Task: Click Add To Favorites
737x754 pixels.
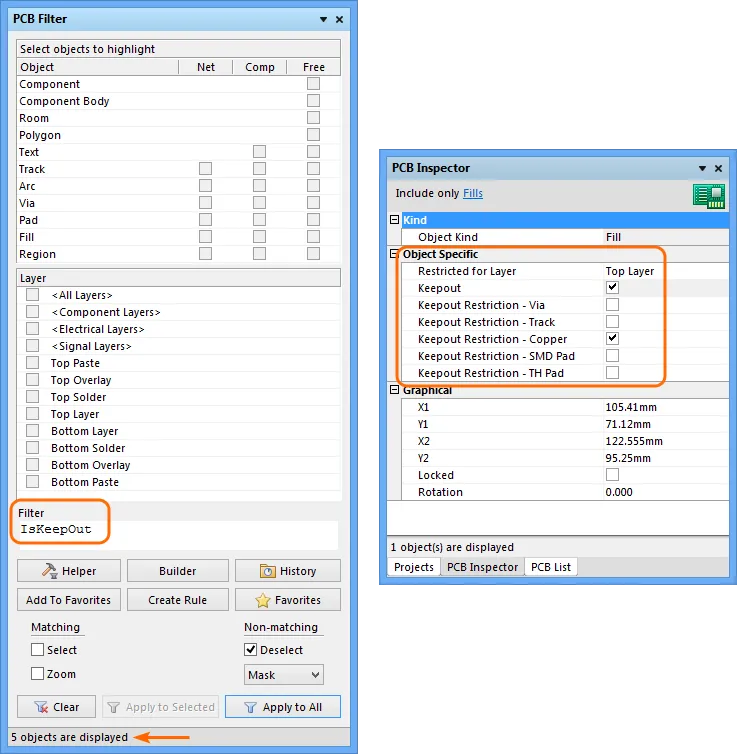Action: (69, 600)
